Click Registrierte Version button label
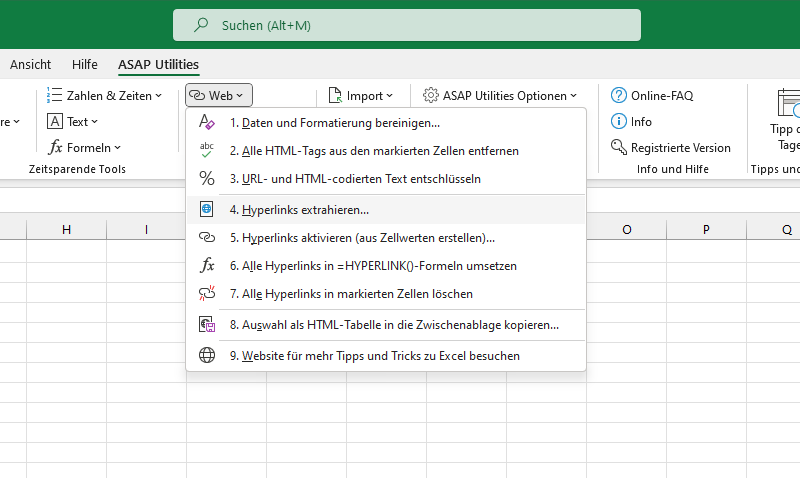 pyautogui.click(x=681, y=147)
